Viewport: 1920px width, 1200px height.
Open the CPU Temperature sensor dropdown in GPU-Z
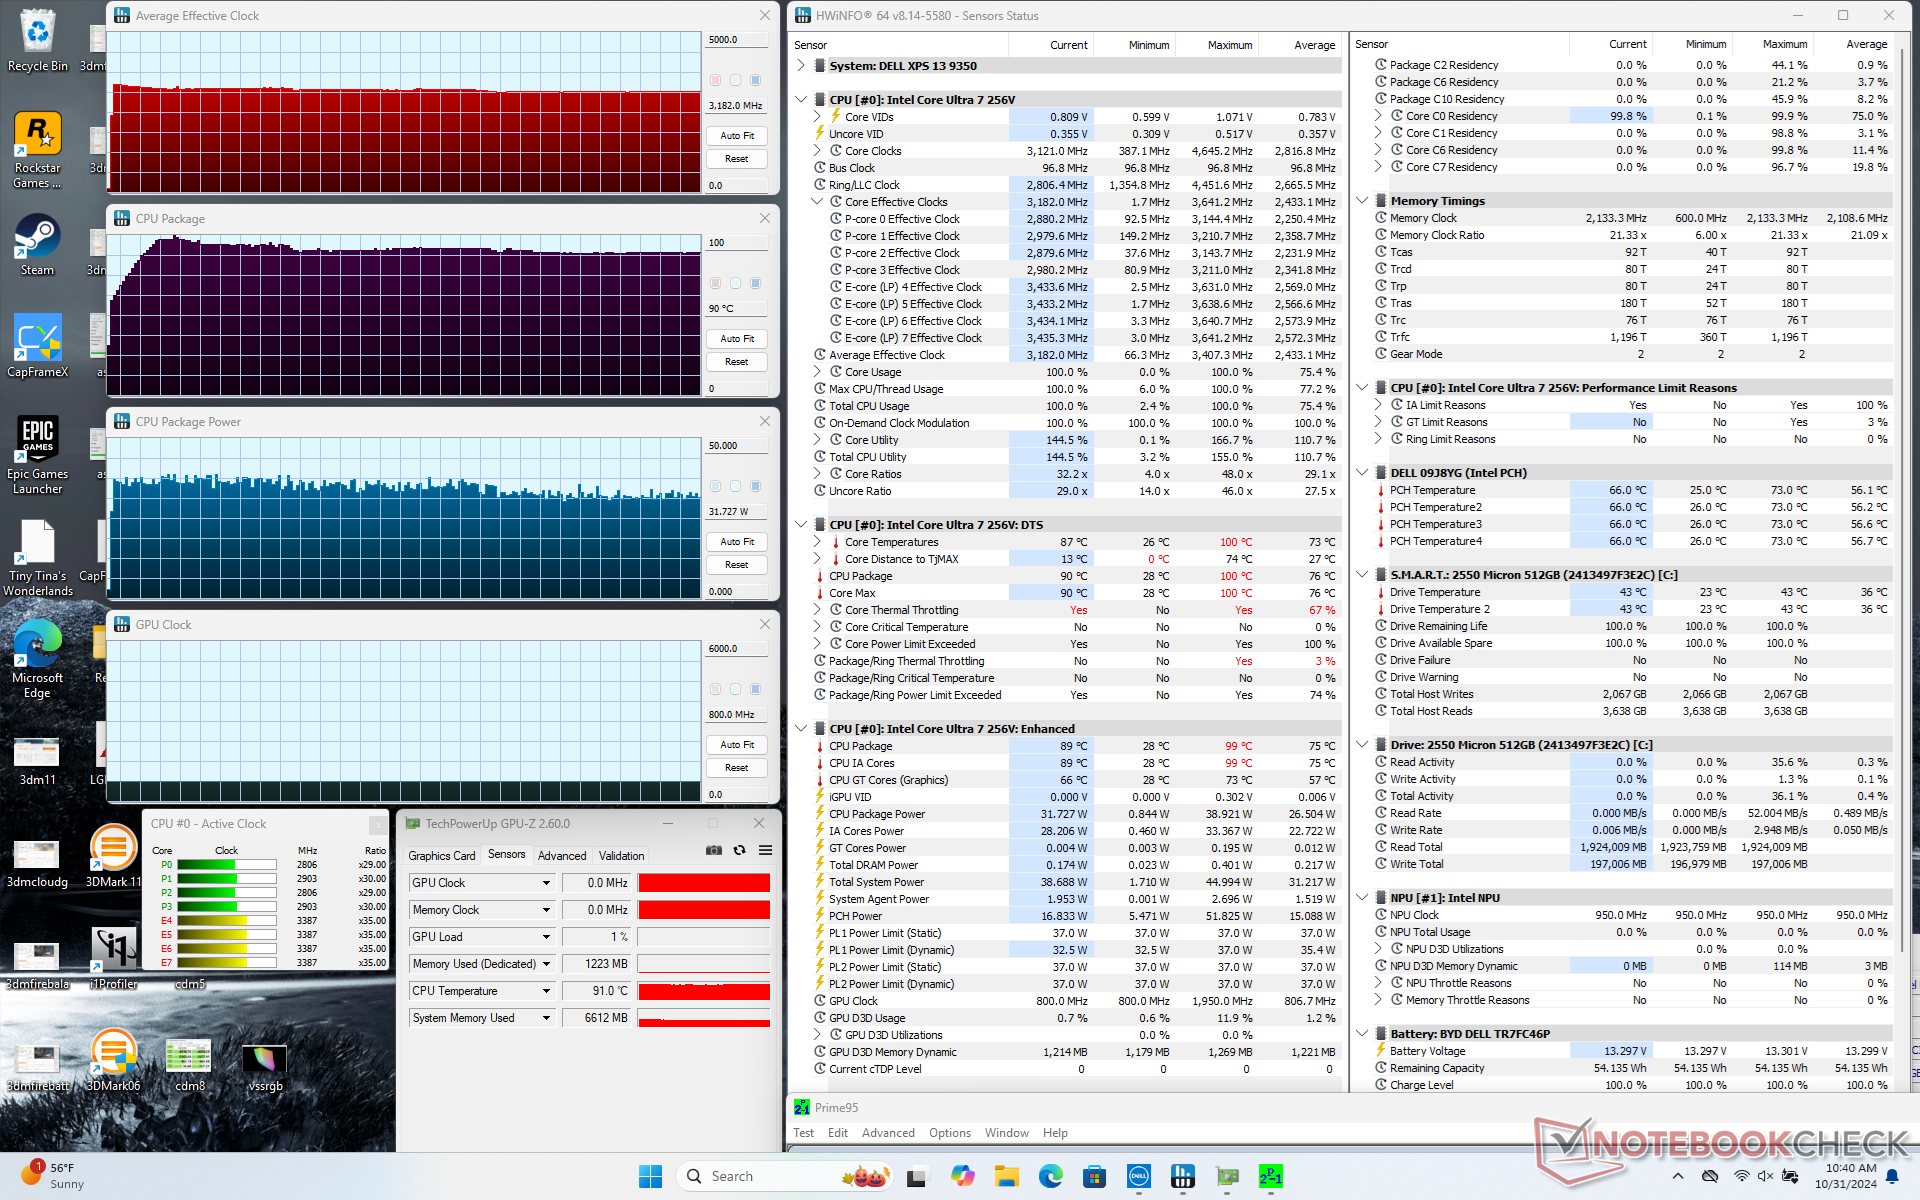click(x=546, y=991)
